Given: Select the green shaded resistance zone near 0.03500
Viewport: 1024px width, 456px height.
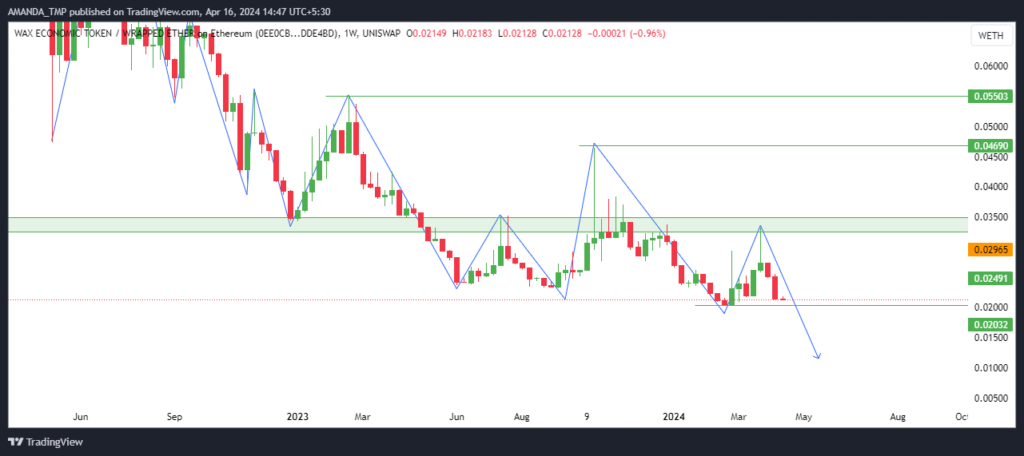Looking at the screenshot, I should tap(487, 224).
